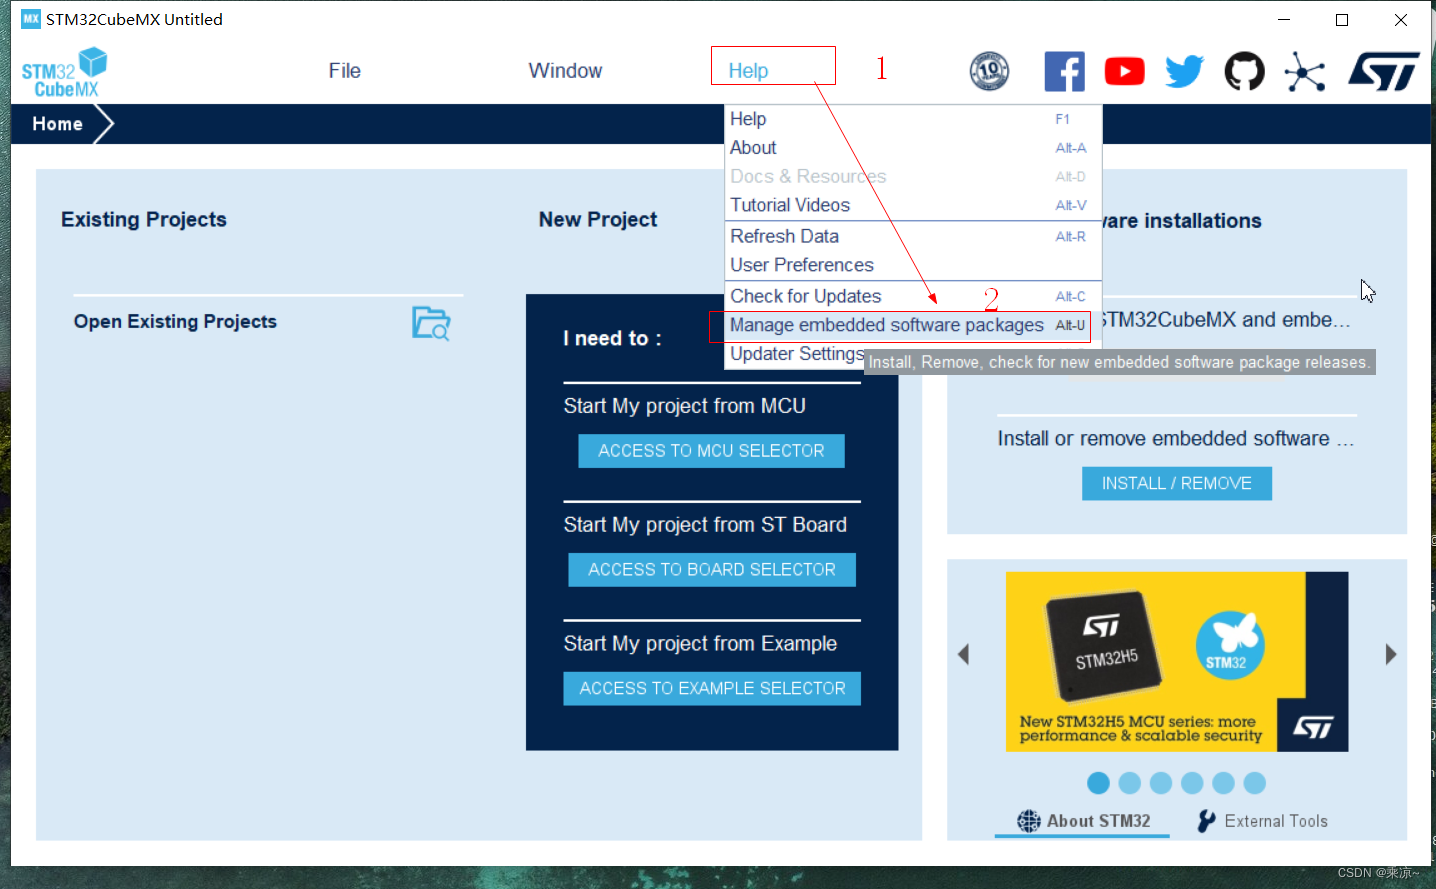Click ACCESS TO EXAMPLE SELECTOR button
This screenshot has width=1436, height=889.
(712, 689)
